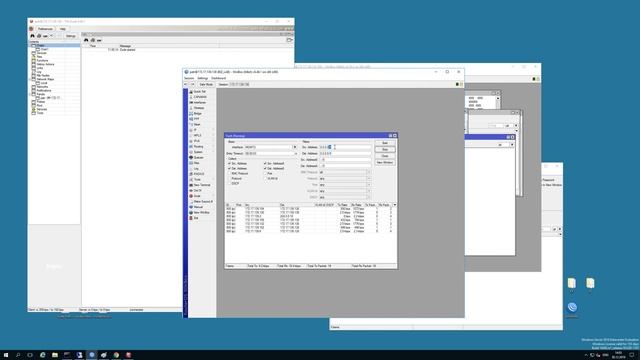Toggle Safe Mode button in WinBox
The height and width of the screenshot is (360, 640).
click(x=206, y=84)
